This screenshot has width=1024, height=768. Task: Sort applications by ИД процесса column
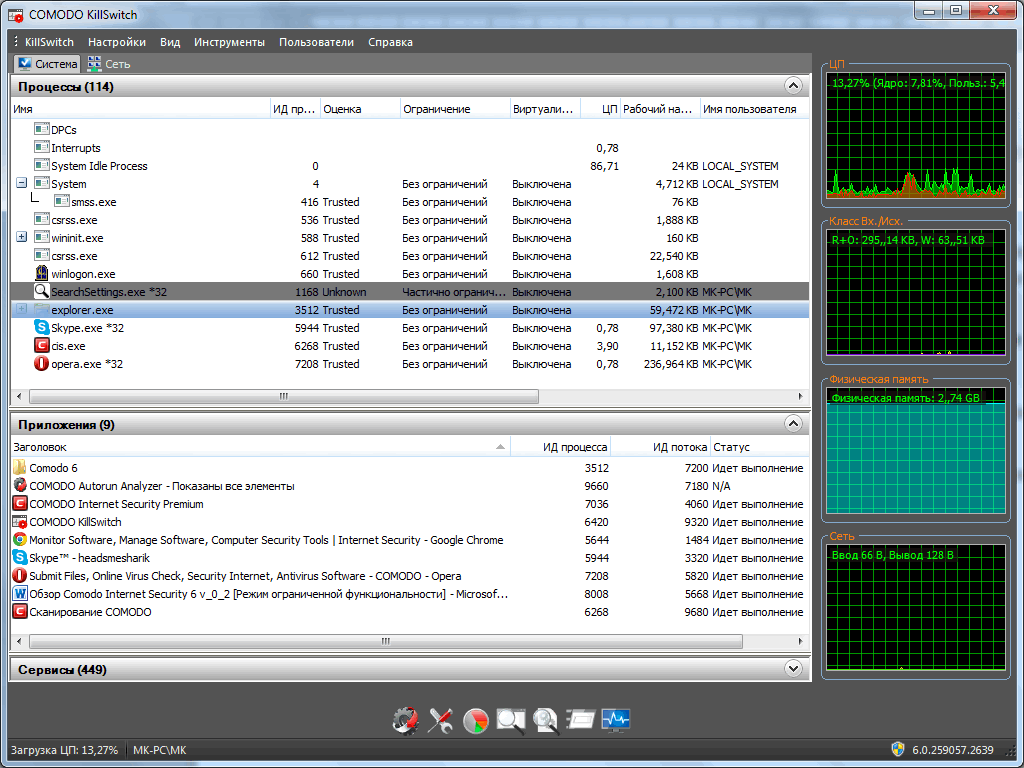tap(560, 447)
